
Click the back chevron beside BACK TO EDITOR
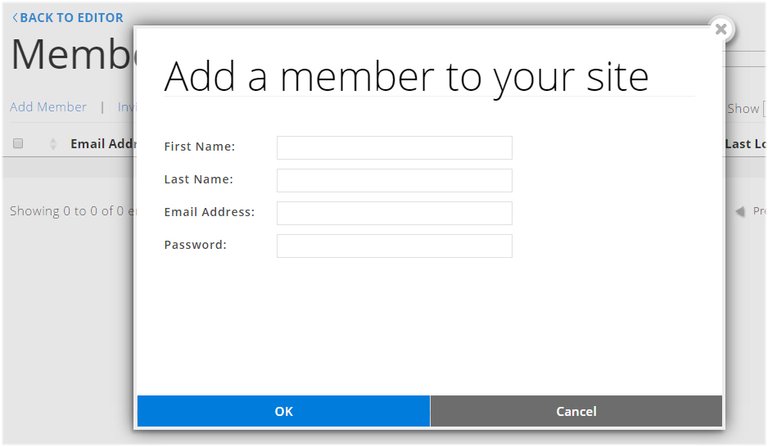point(15,18)
